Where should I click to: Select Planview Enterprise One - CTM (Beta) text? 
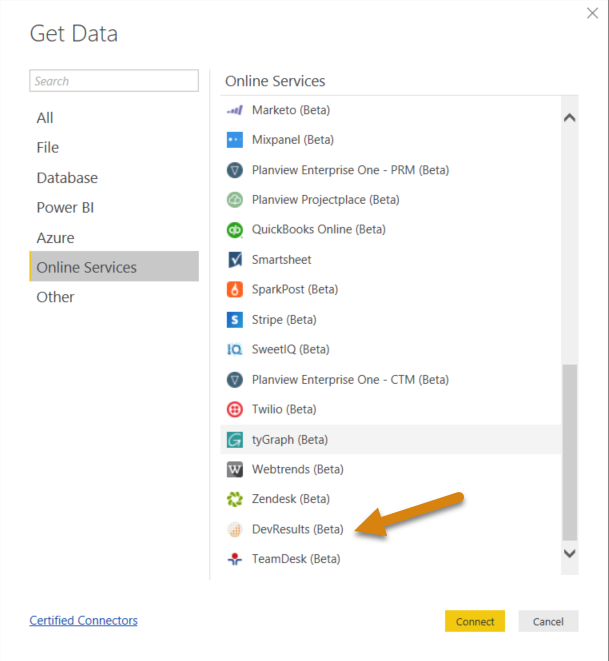coord(350,380)
